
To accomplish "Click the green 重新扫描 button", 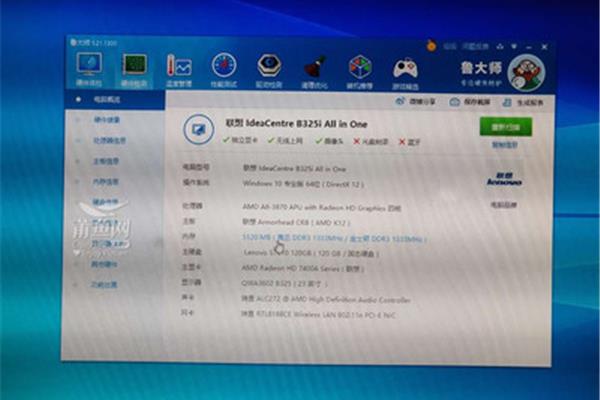I will pos(505,127).
